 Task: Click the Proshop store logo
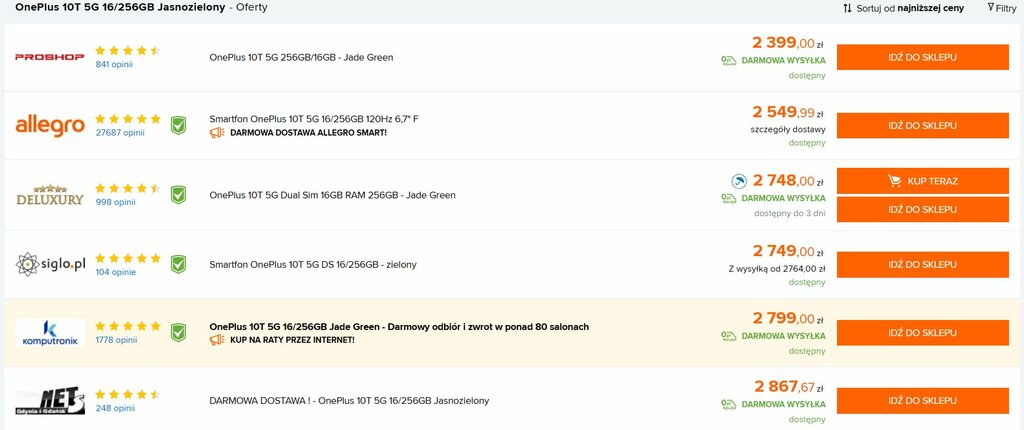pyautogui.click(x=50, y=57)
